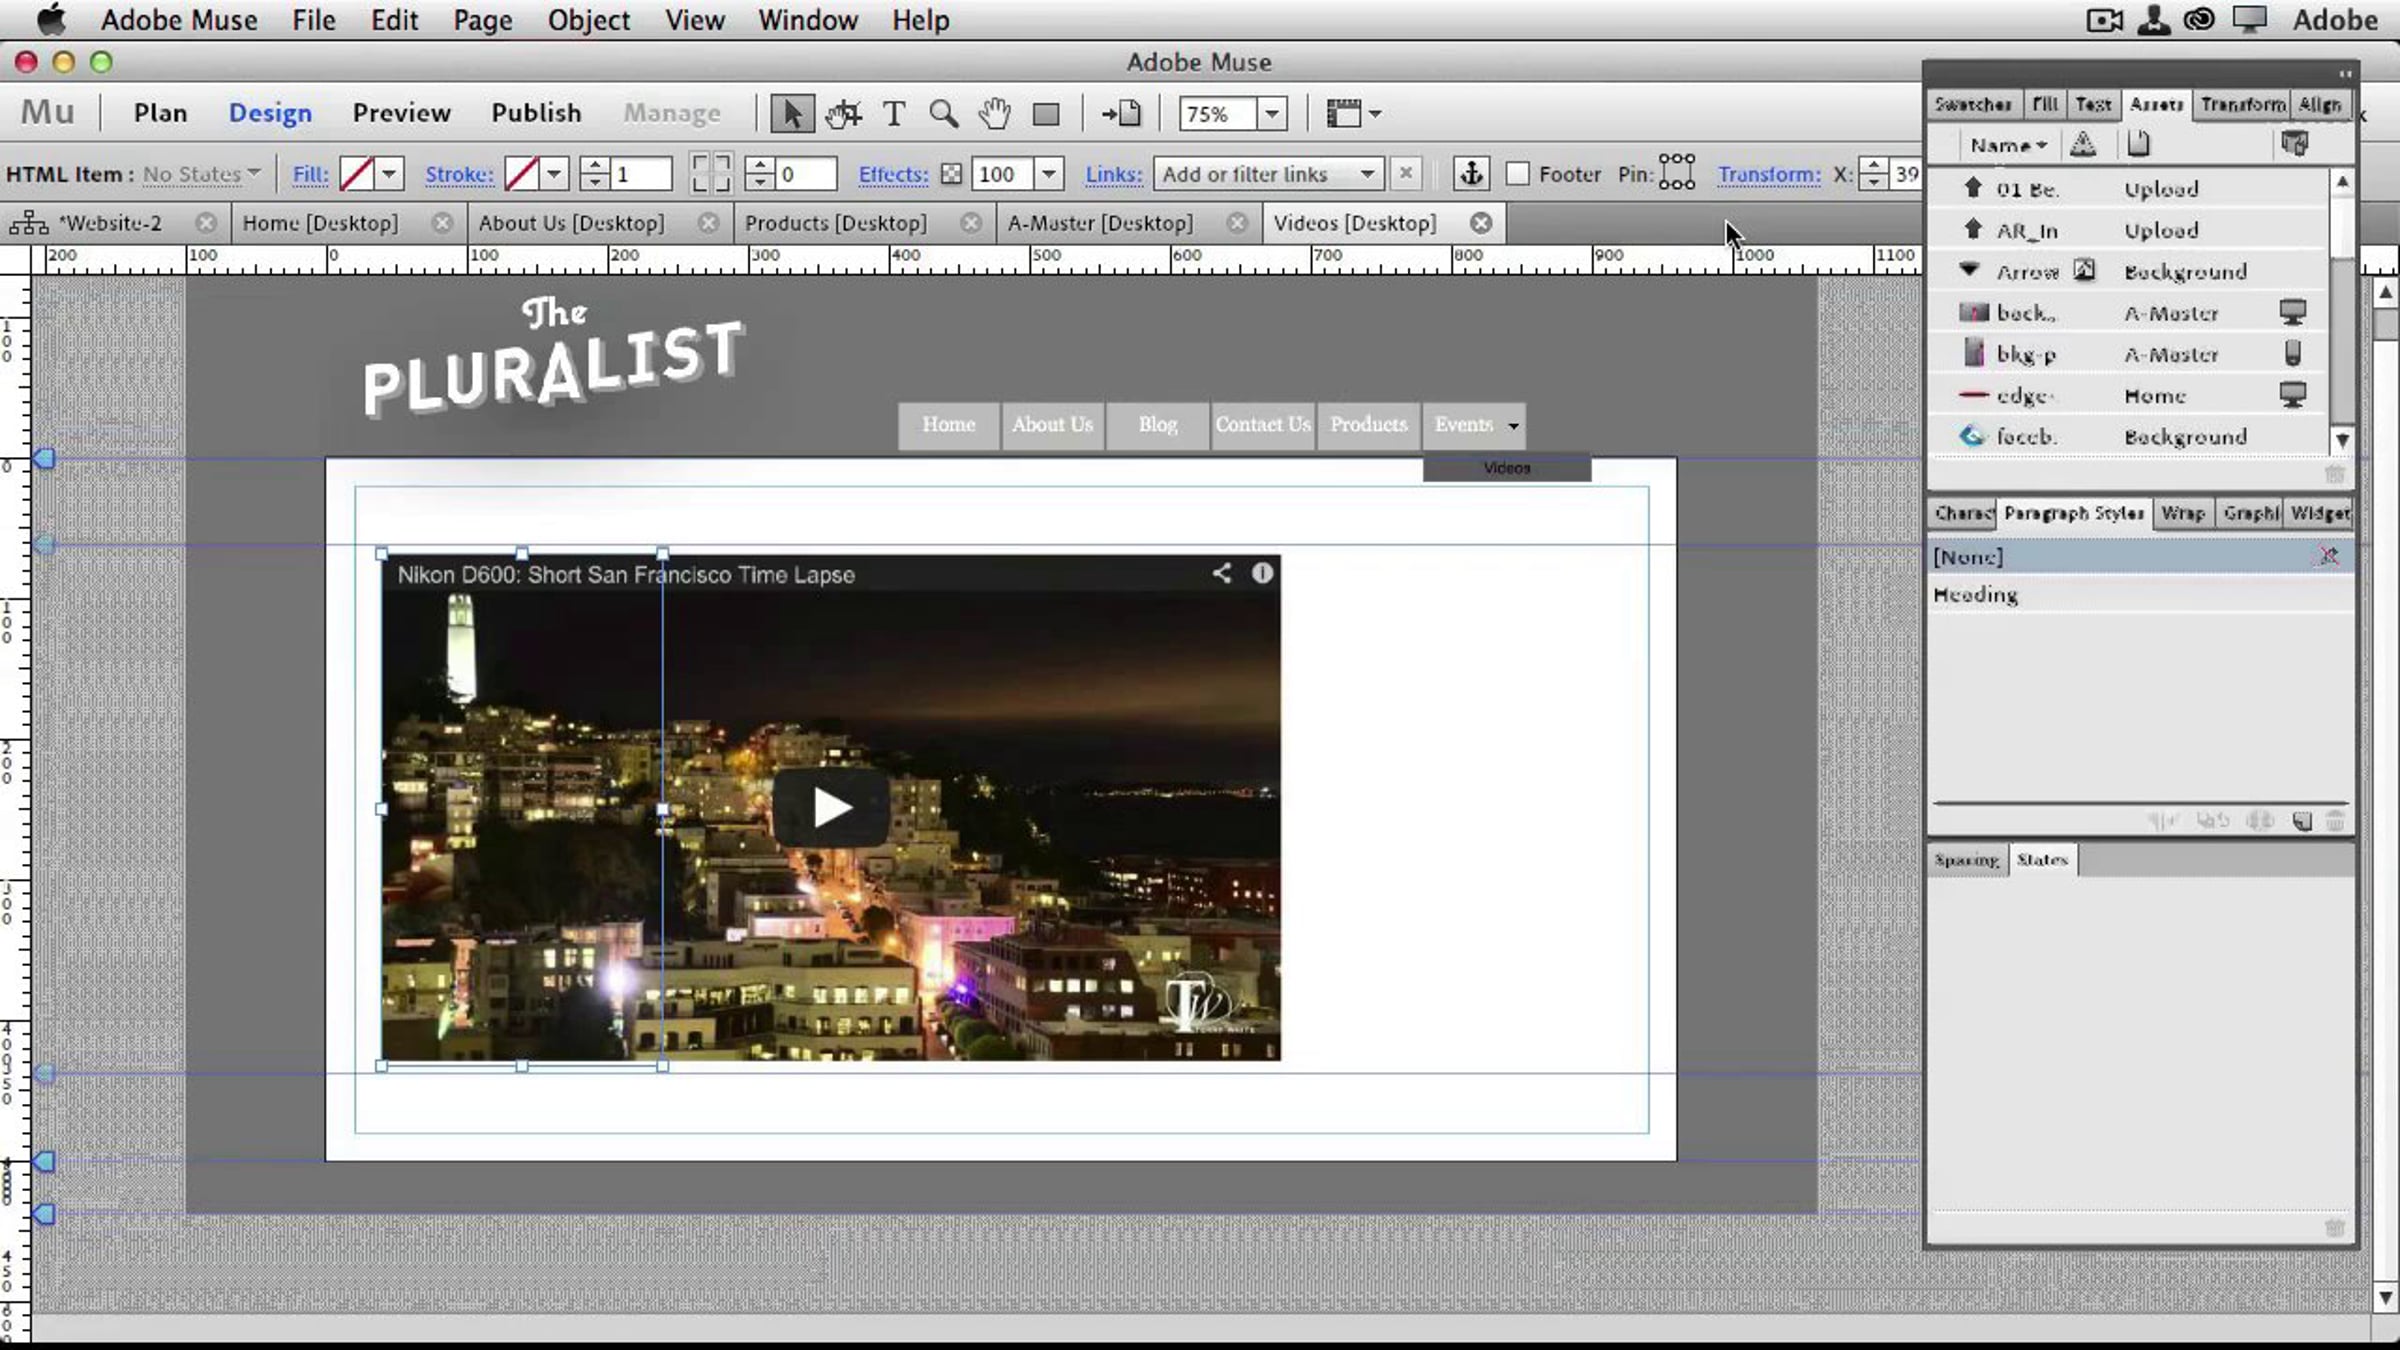Click the Stroke color swatch
The image size is (2400, 1350).
pyautogui.click(x=521, y=174)
